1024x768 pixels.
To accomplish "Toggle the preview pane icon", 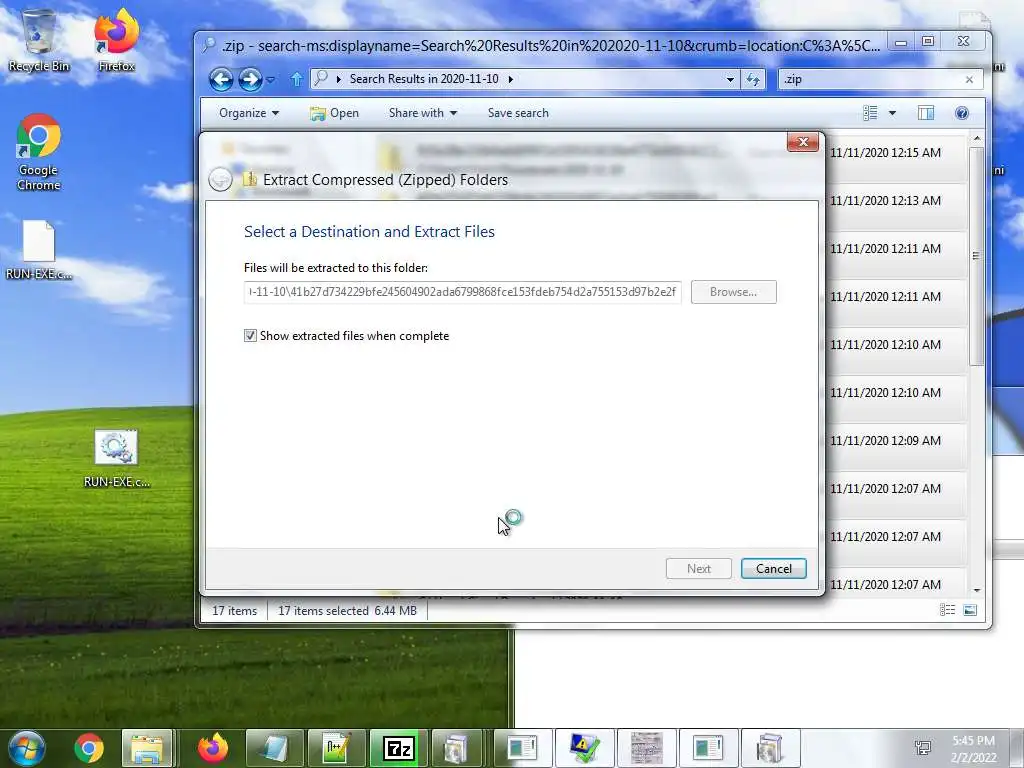I will pos(925,113).
